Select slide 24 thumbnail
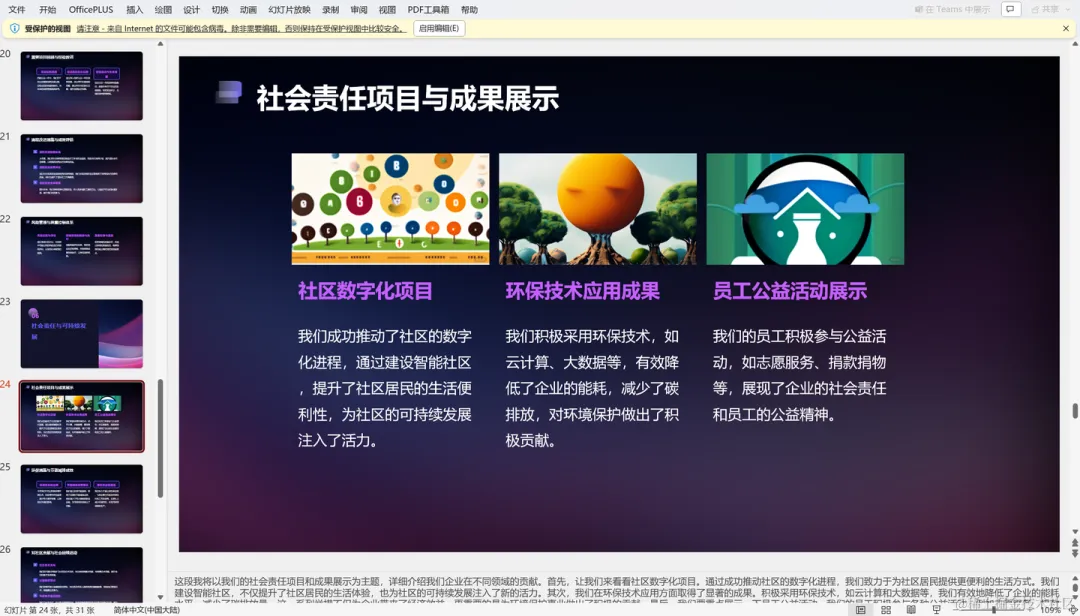Image resolution: width=1080 pixels, height=616 pixels. [81, 416]
